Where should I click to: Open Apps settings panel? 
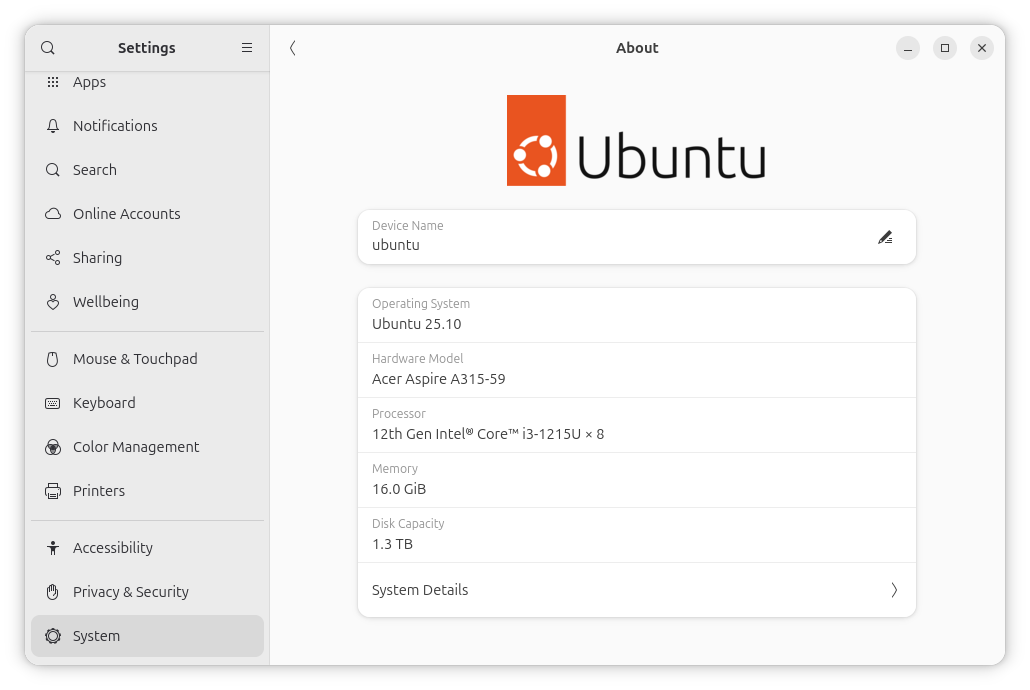click(89, 82)
